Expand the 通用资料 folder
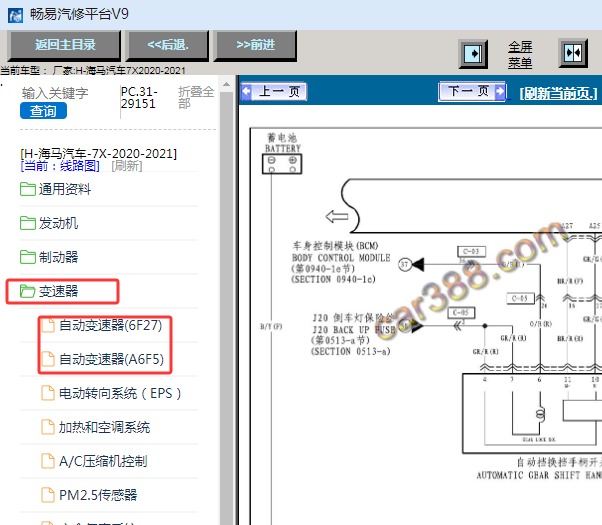This screenshot has height=525, width=602. point(64,189)
